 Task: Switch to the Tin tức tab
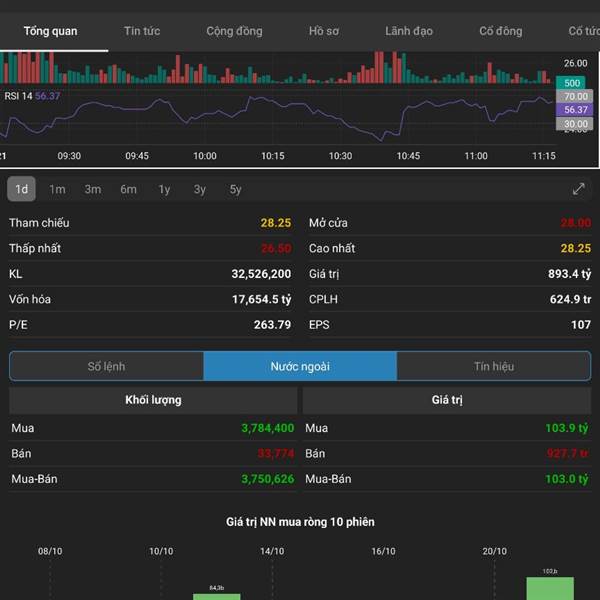tap(142, 31)
